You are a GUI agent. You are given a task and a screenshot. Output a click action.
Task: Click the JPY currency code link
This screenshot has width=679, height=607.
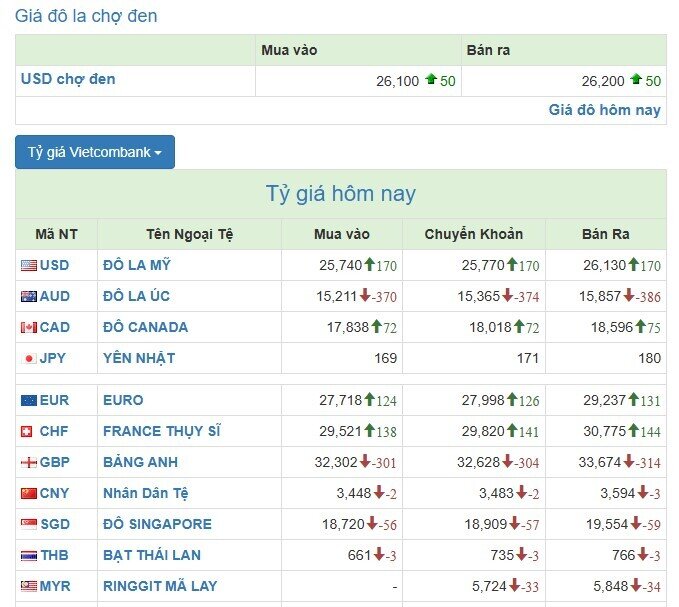click(x=52, y=359)
